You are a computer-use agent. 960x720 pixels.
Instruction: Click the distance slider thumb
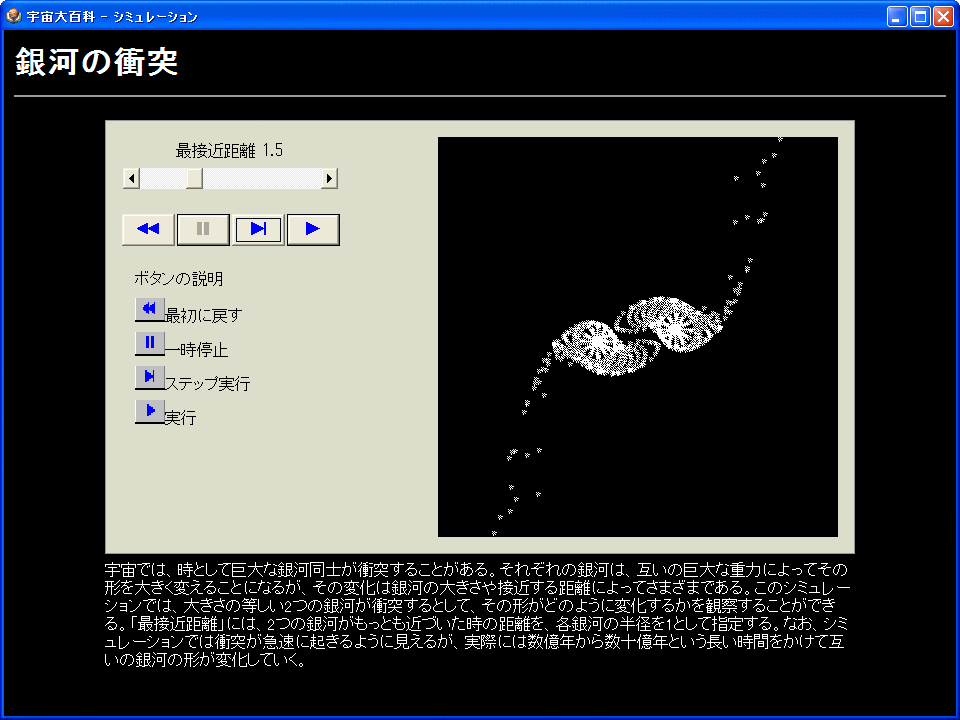(x=194, y=179)
